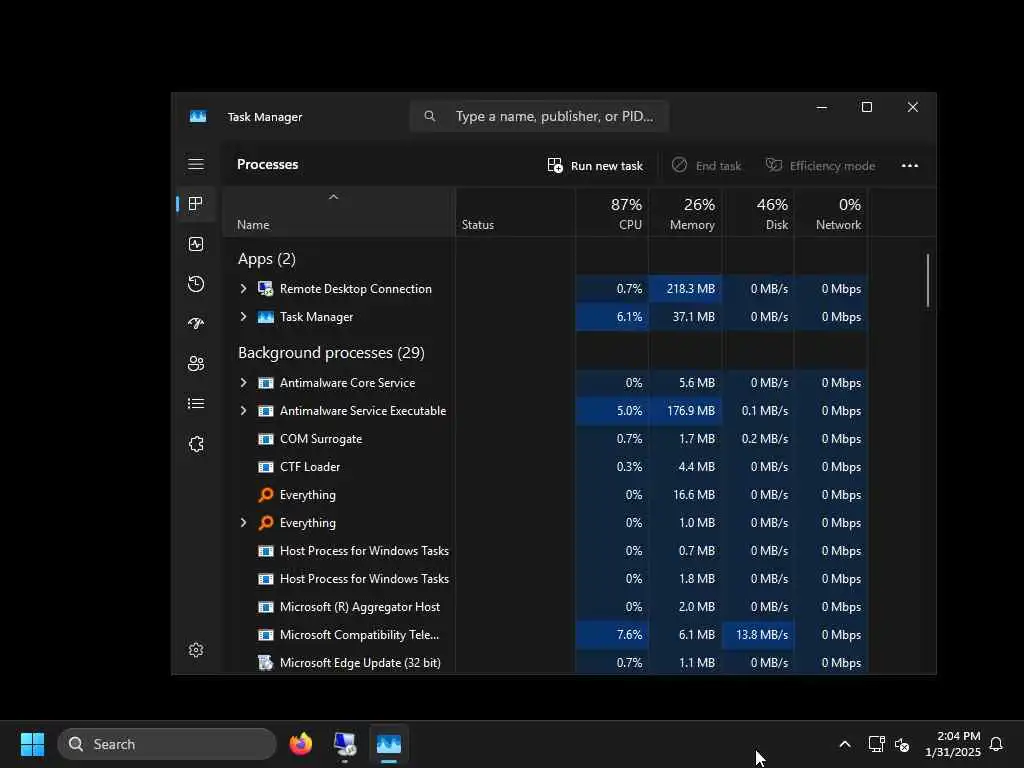Open the Performance page icon in sidebar

(x=196, y=244)
